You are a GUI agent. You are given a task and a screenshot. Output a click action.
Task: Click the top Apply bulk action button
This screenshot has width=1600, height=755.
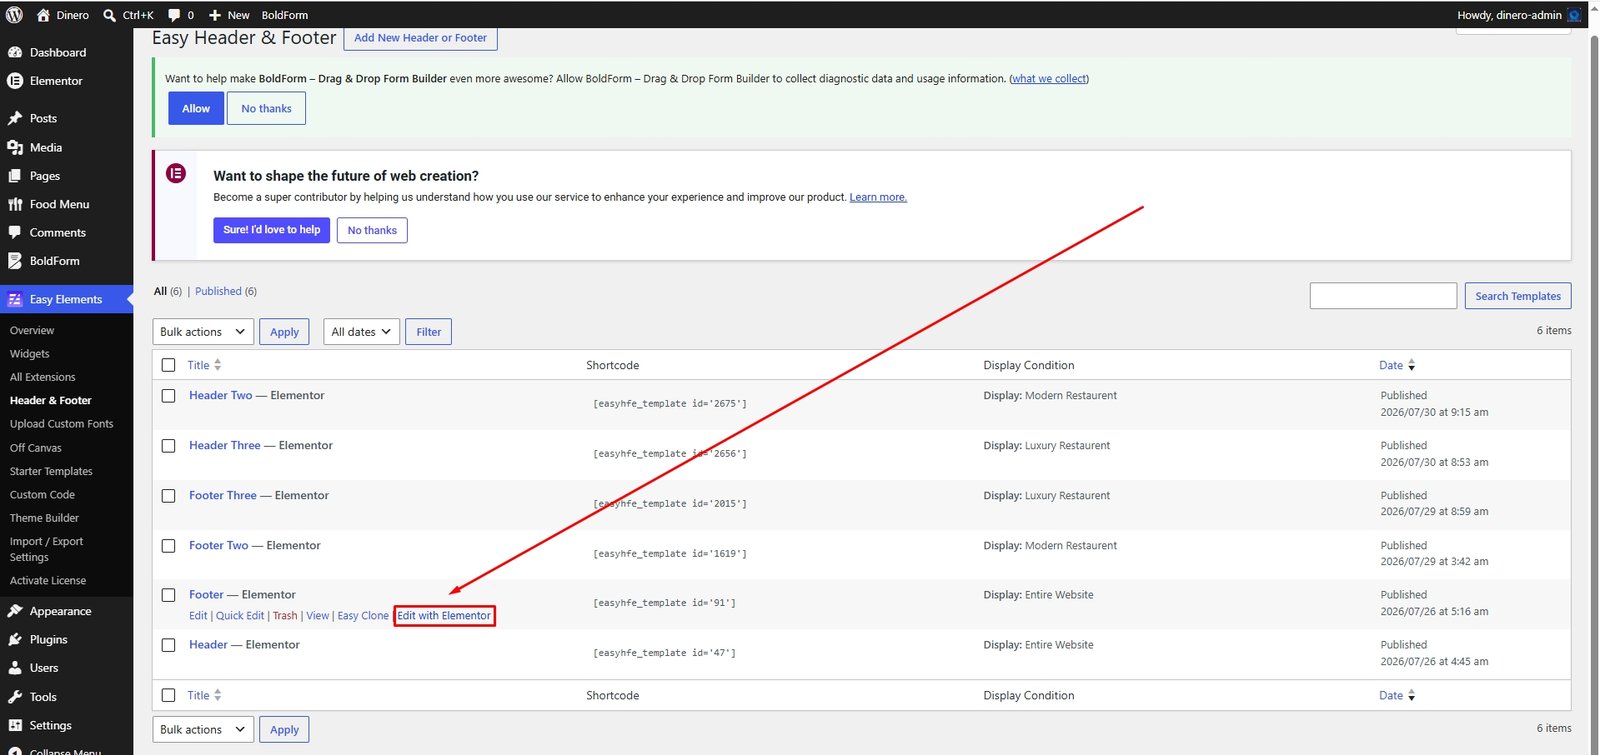[284, 332]
